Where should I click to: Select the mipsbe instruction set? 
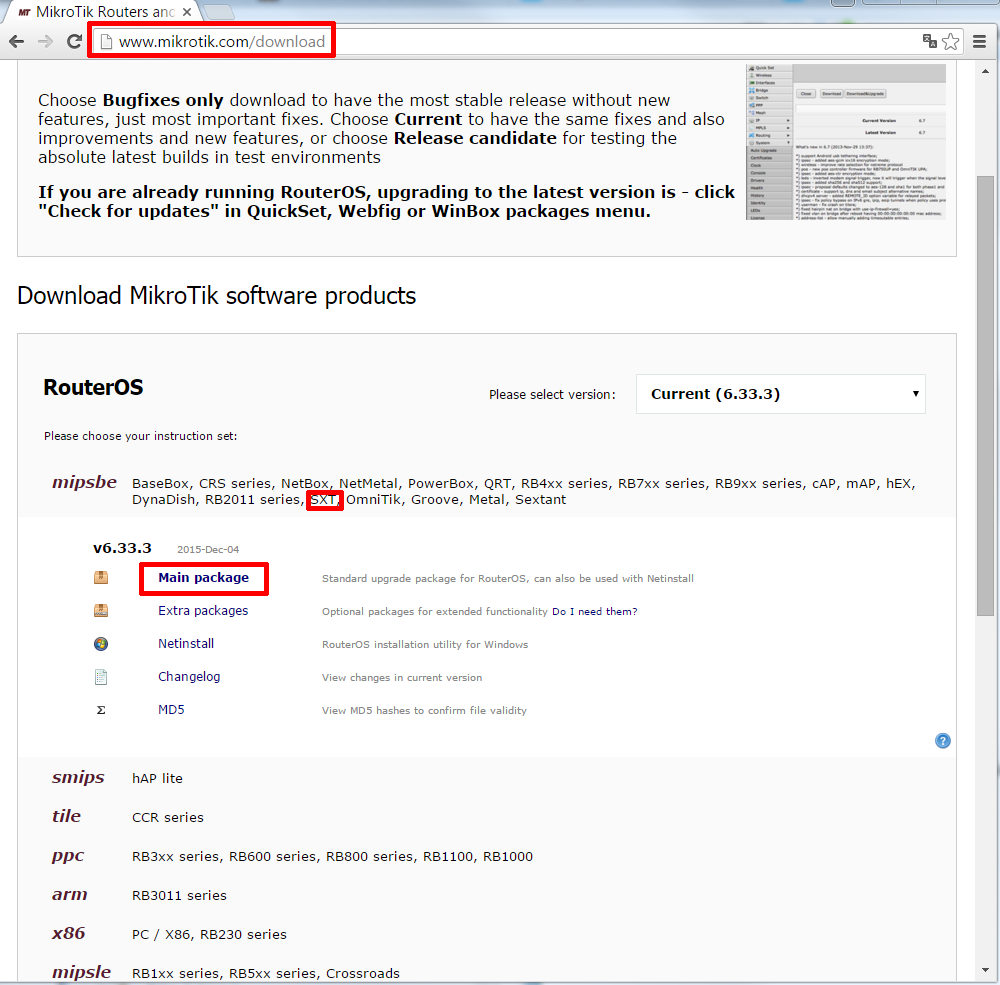coord(84,483)
